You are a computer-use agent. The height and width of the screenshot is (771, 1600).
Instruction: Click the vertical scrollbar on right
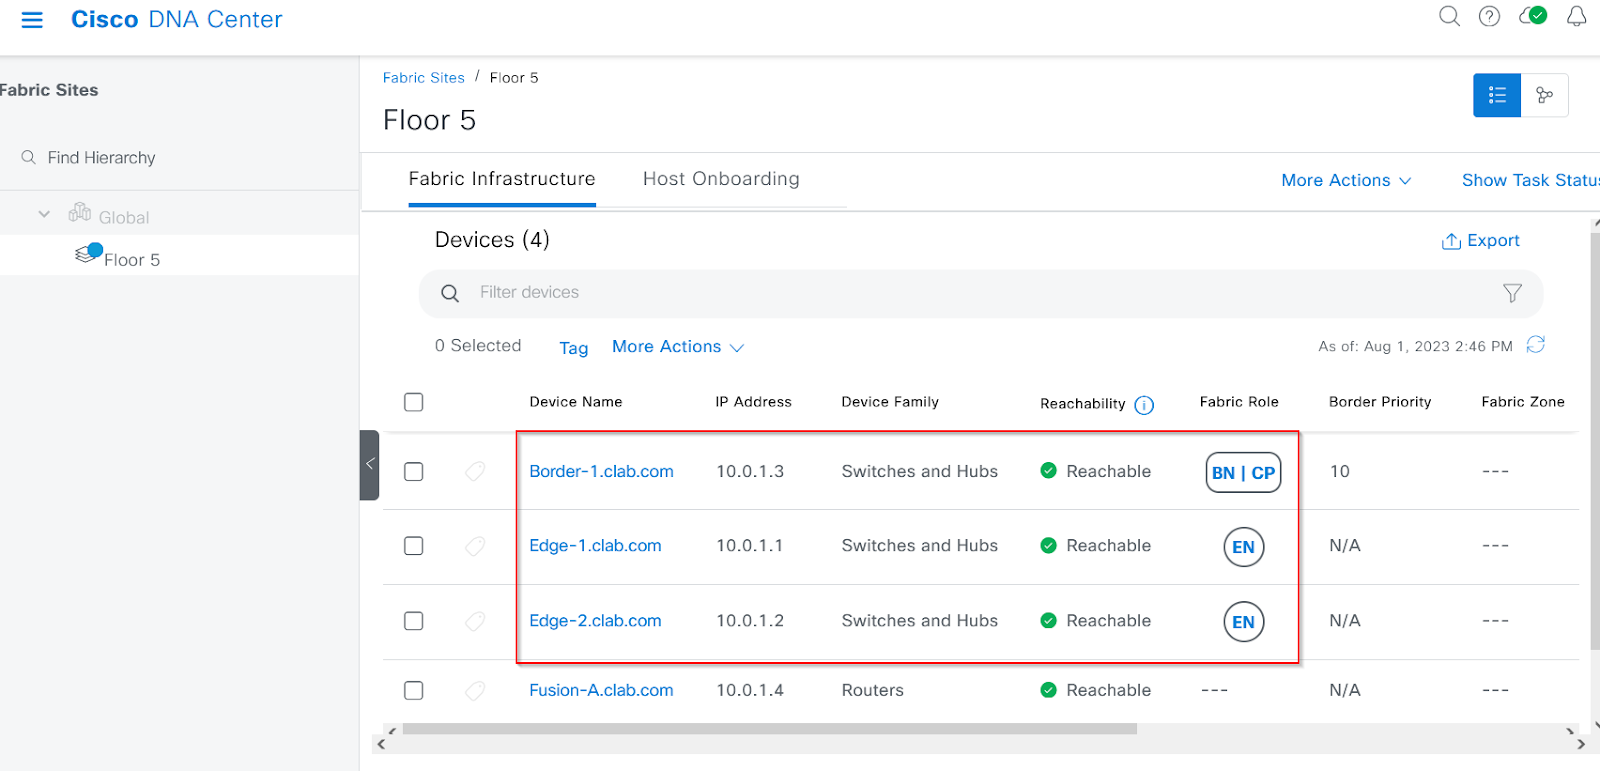pos(1595,440)
